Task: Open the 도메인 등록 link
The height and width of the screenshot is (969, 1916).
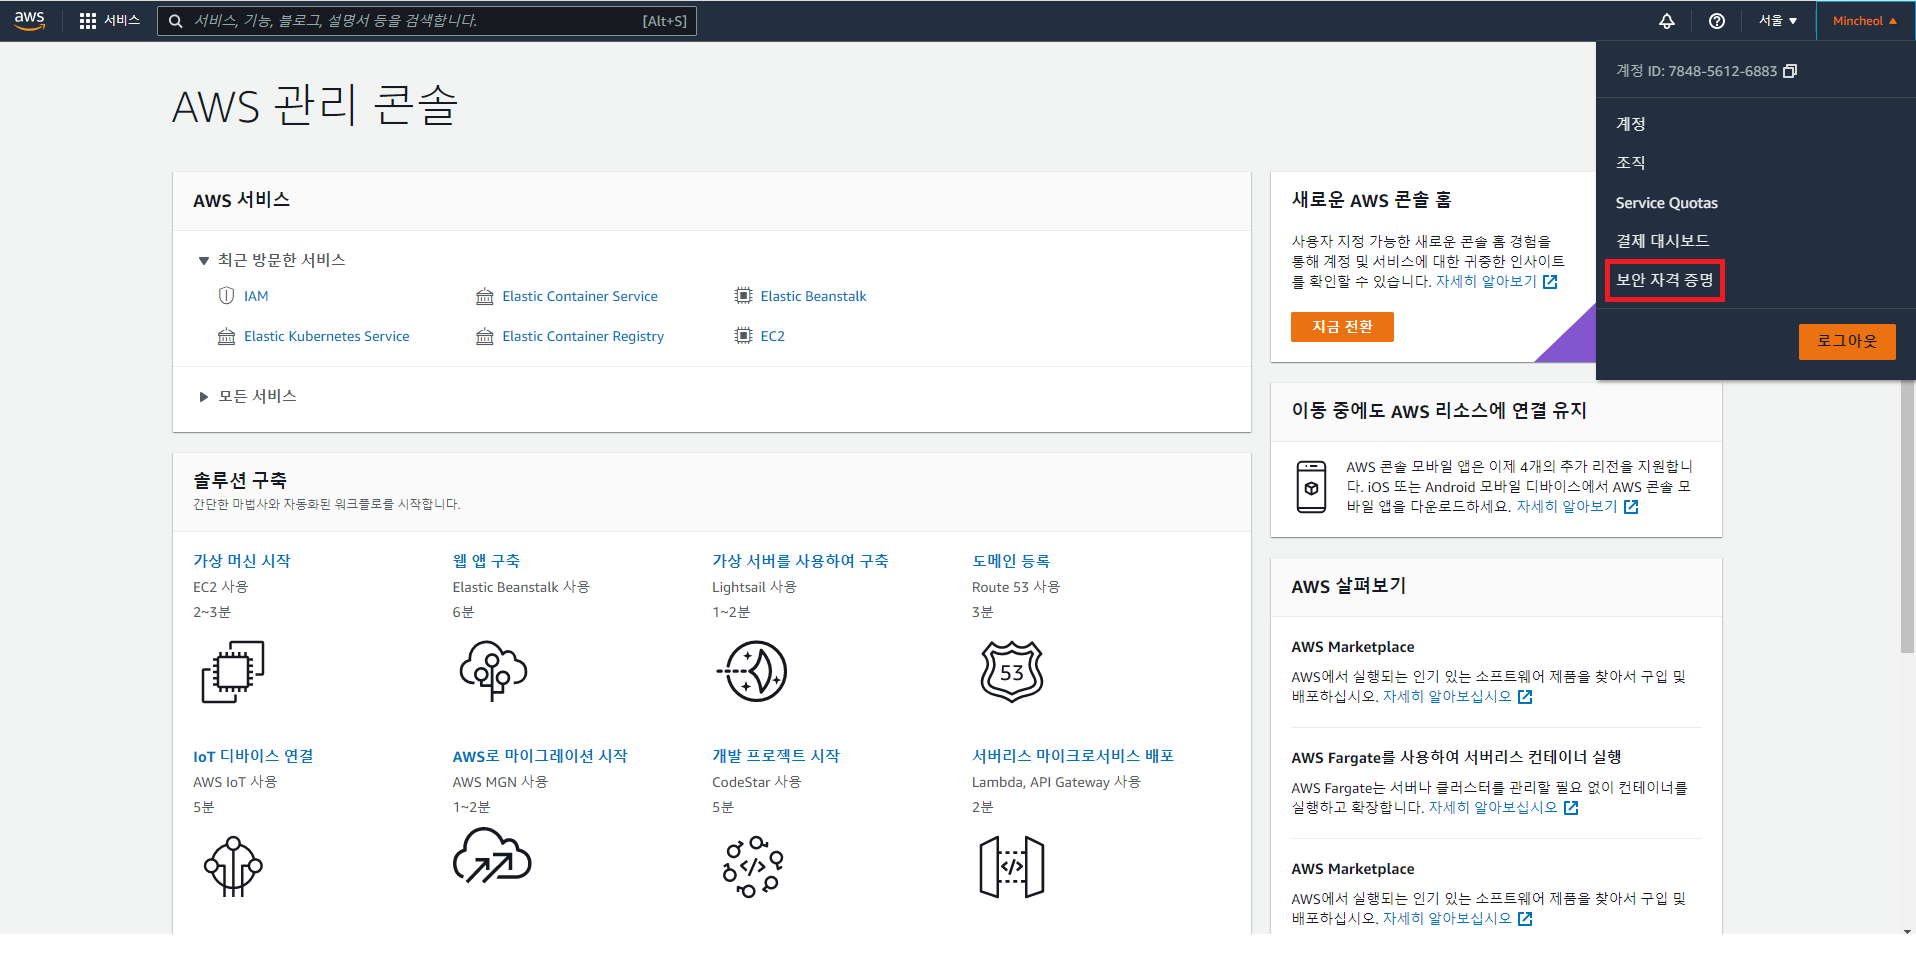Action: click(1011, 561)
